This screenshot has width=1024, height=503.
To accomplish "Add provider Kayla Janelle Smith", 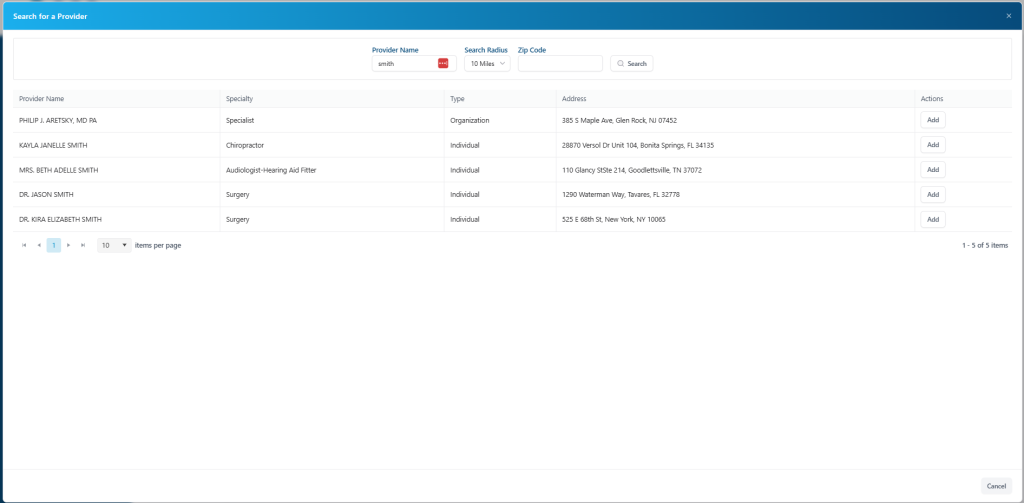I will point(932,145).
